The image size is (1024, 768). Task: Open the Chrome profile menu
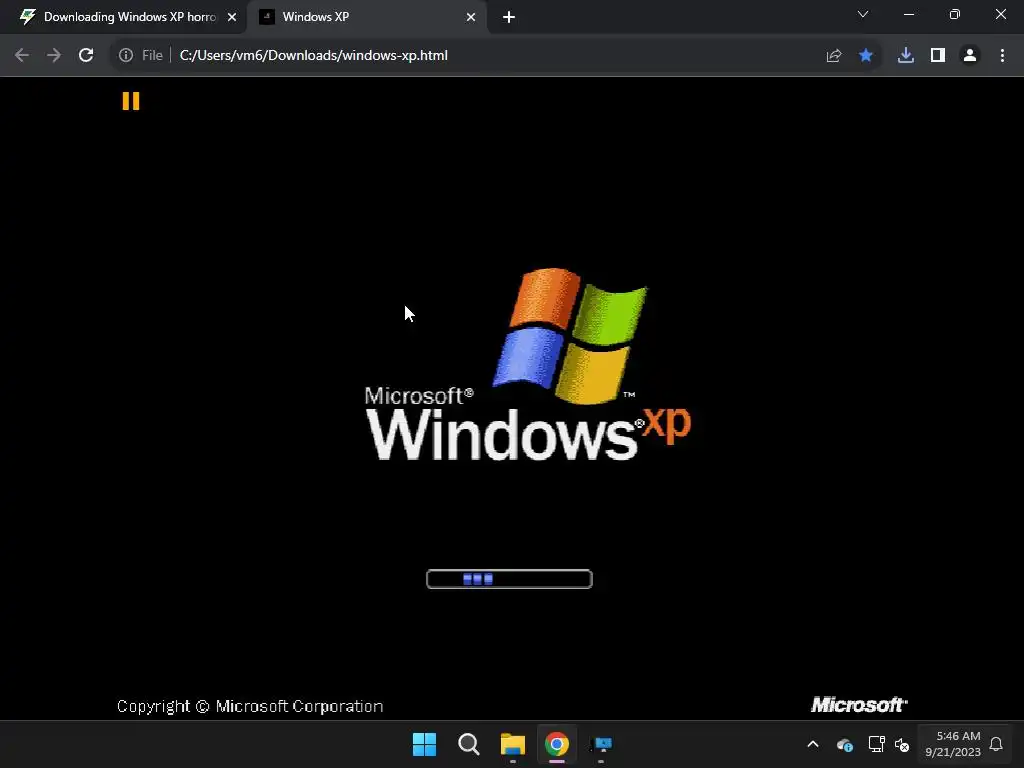click(970, 56)
